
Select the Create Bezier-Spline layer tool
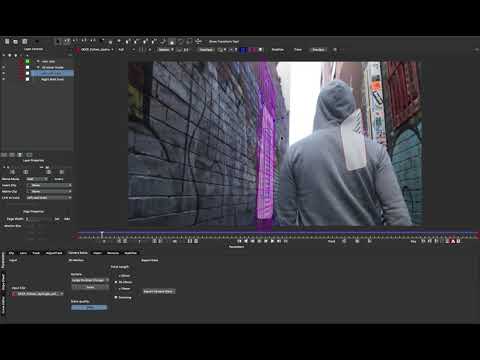(x=145, y=41)
